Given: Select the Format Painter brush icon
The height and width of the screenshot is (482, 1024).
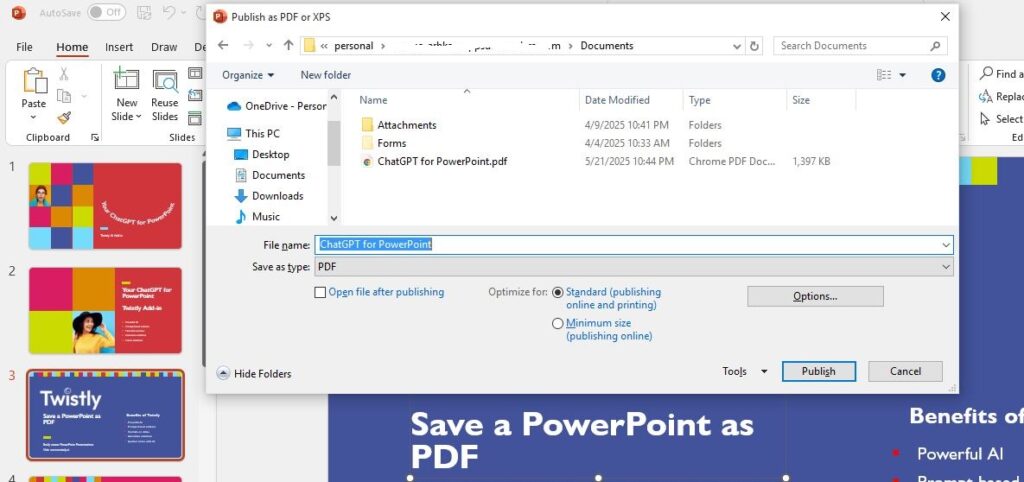Looking at the screenshot, I should 64,118.
